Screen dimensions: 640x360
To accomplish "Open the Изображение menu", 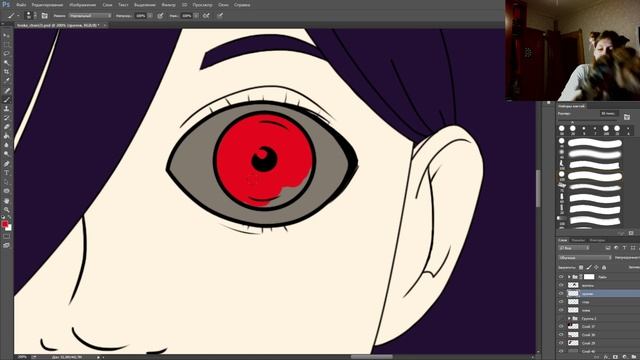I will coord(82,5).
